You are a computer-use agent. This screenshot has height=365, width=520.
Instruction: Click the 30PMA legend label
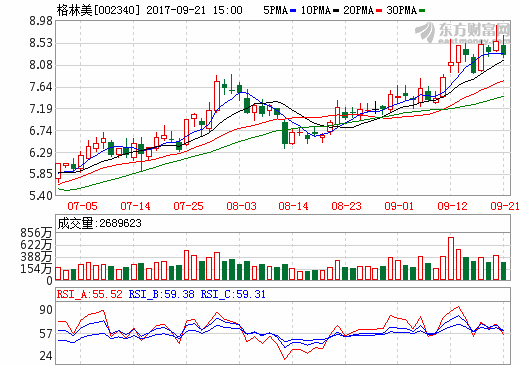point(401,10)
